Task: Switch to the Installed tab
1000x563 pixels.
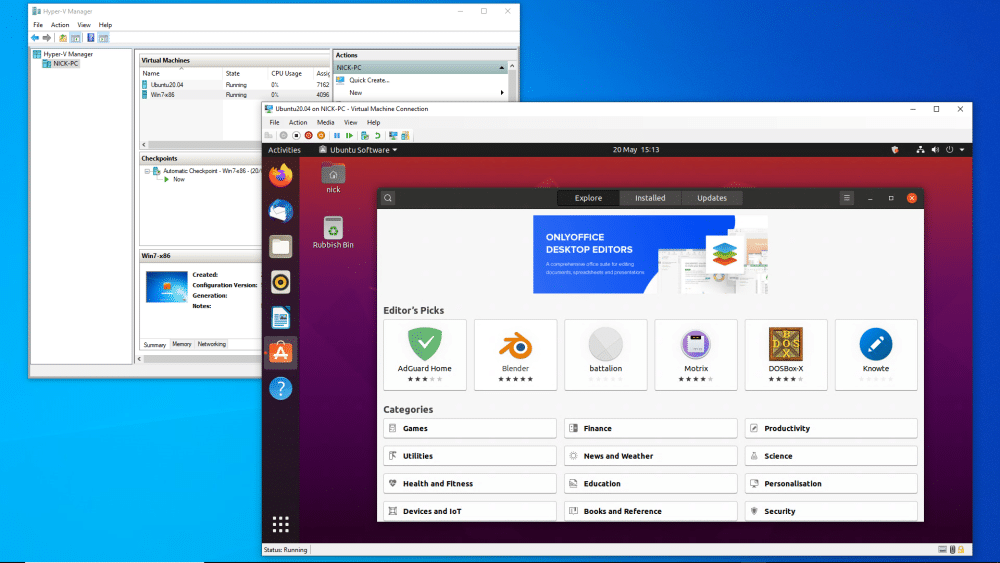Action: click(x=650, y=198)
